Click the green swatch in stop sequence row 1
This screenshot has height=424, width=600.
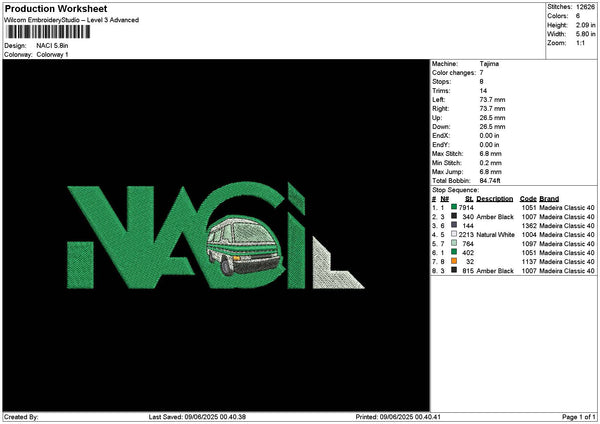(454, 207)
